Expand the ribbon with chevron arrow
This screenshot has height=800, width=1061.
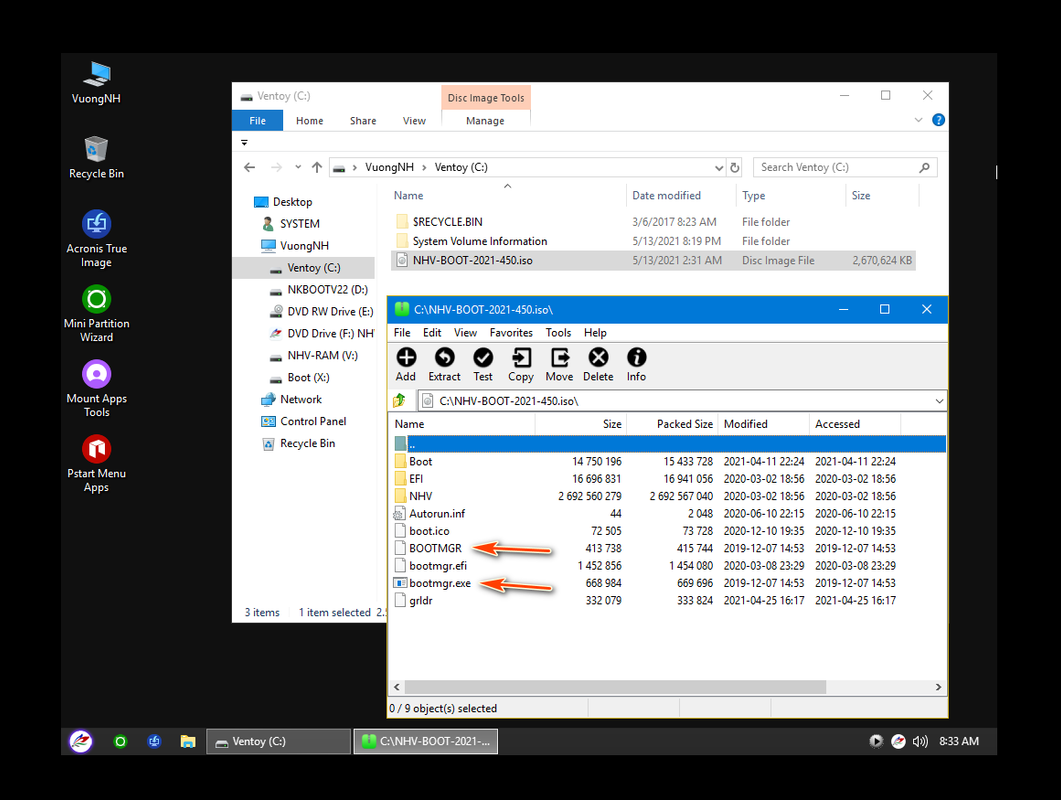click(x=918, y=120)
